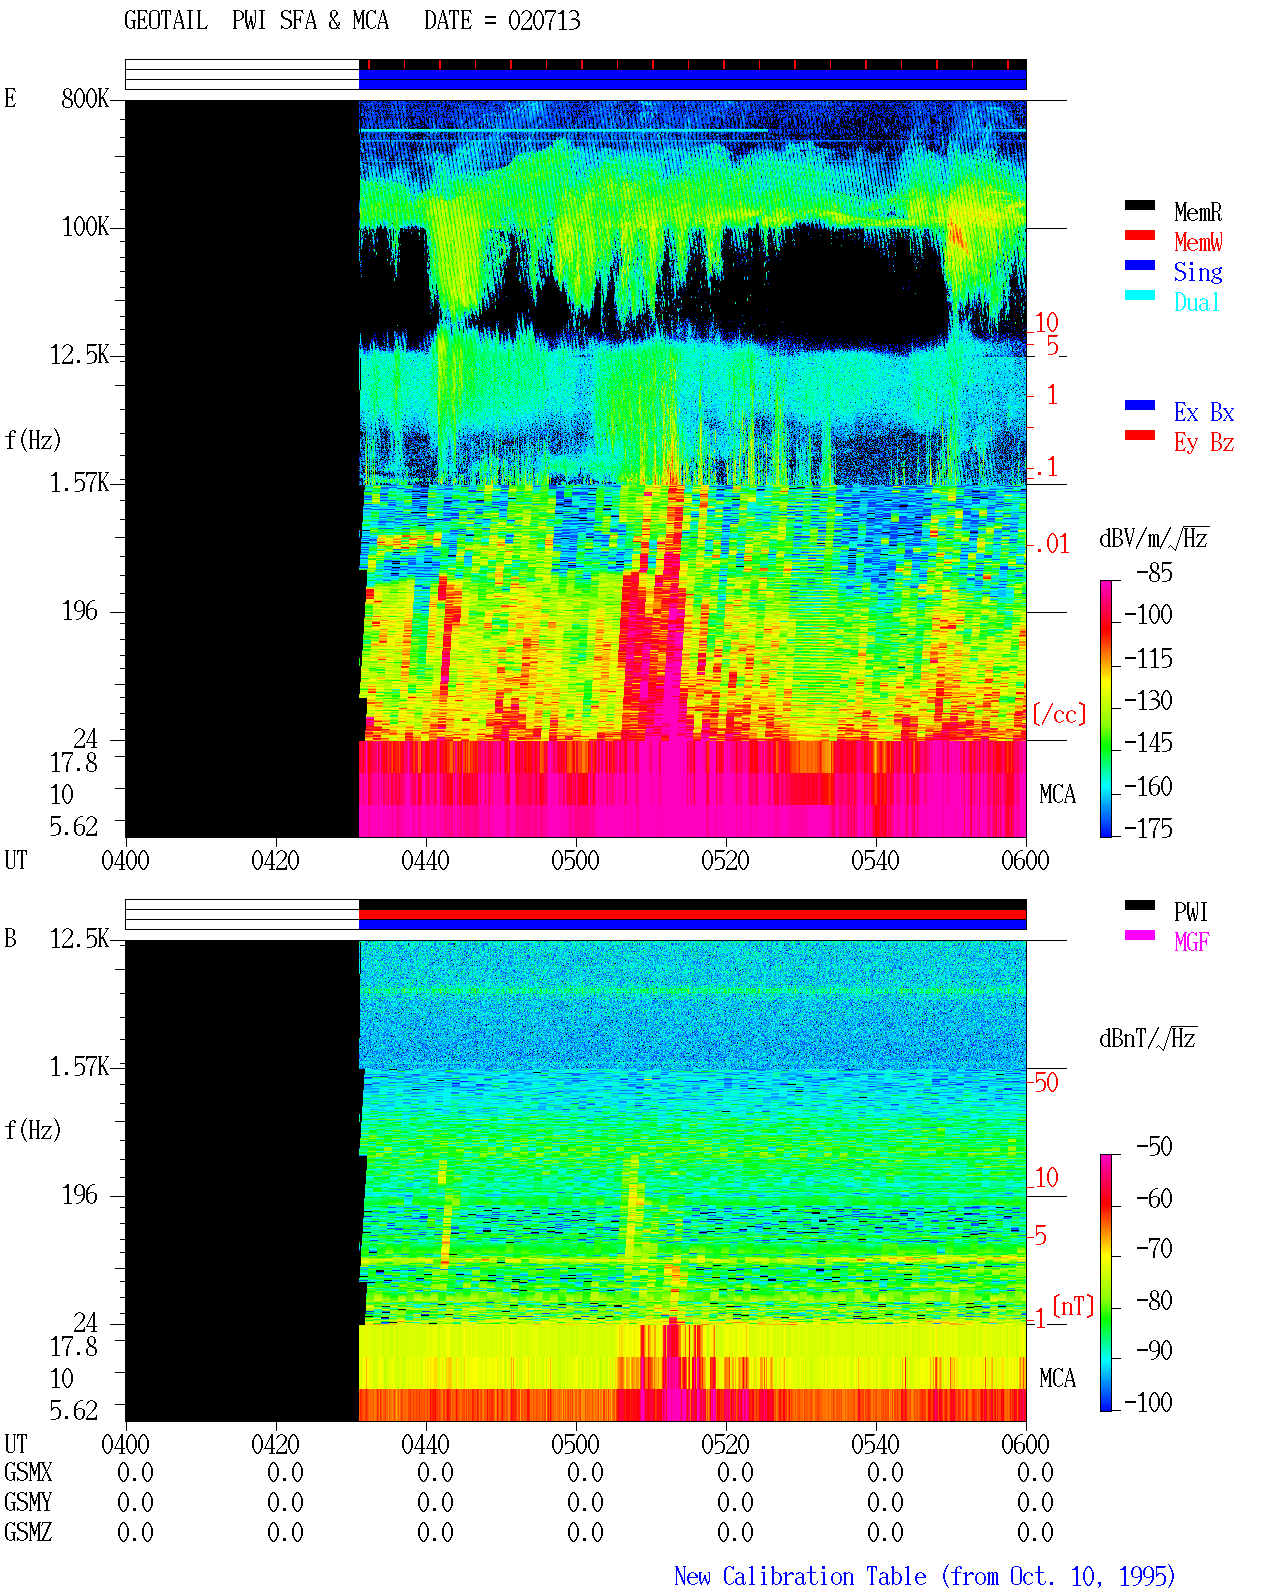Click the red [/cc] density label
The height and width of the screenshot is (1593, 1280).
coord(1060,714)
